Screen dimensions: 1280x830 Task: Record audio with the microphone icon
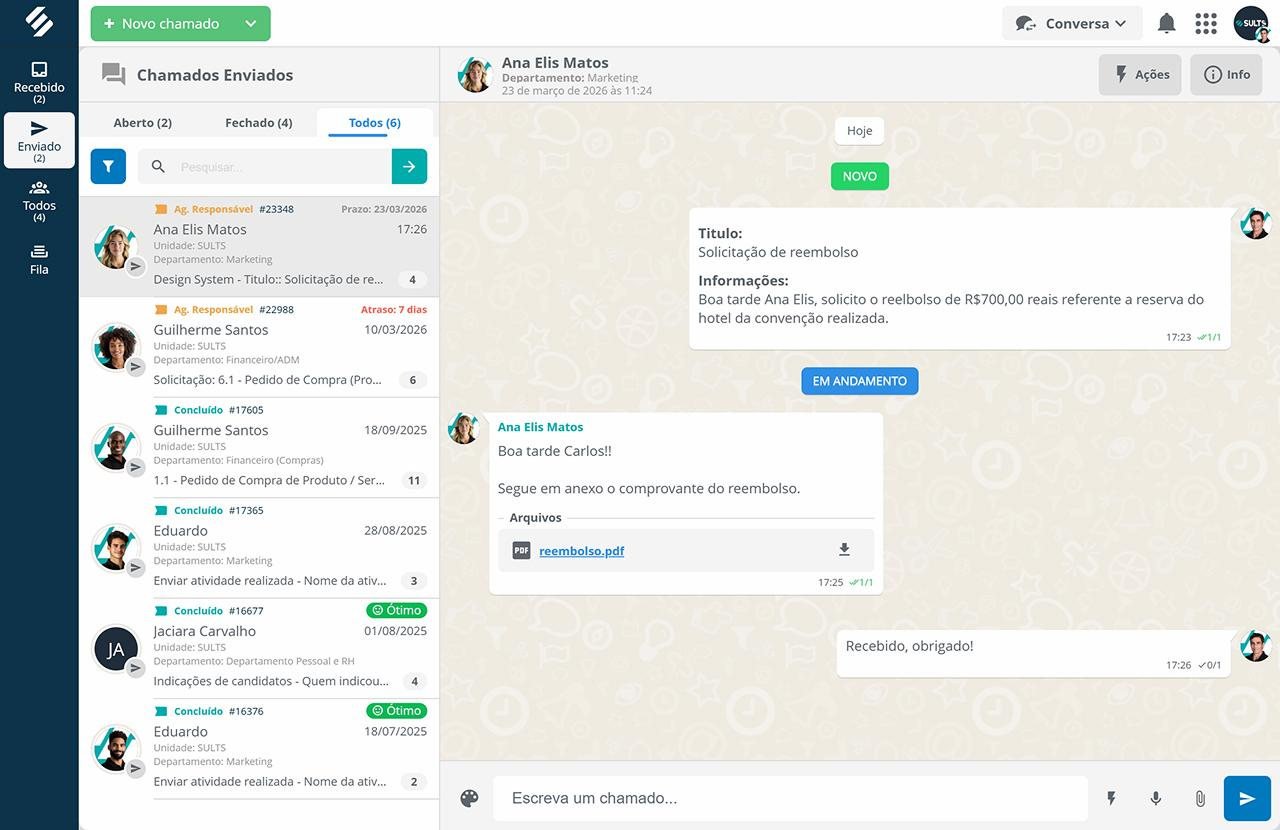coord(1155,798)
